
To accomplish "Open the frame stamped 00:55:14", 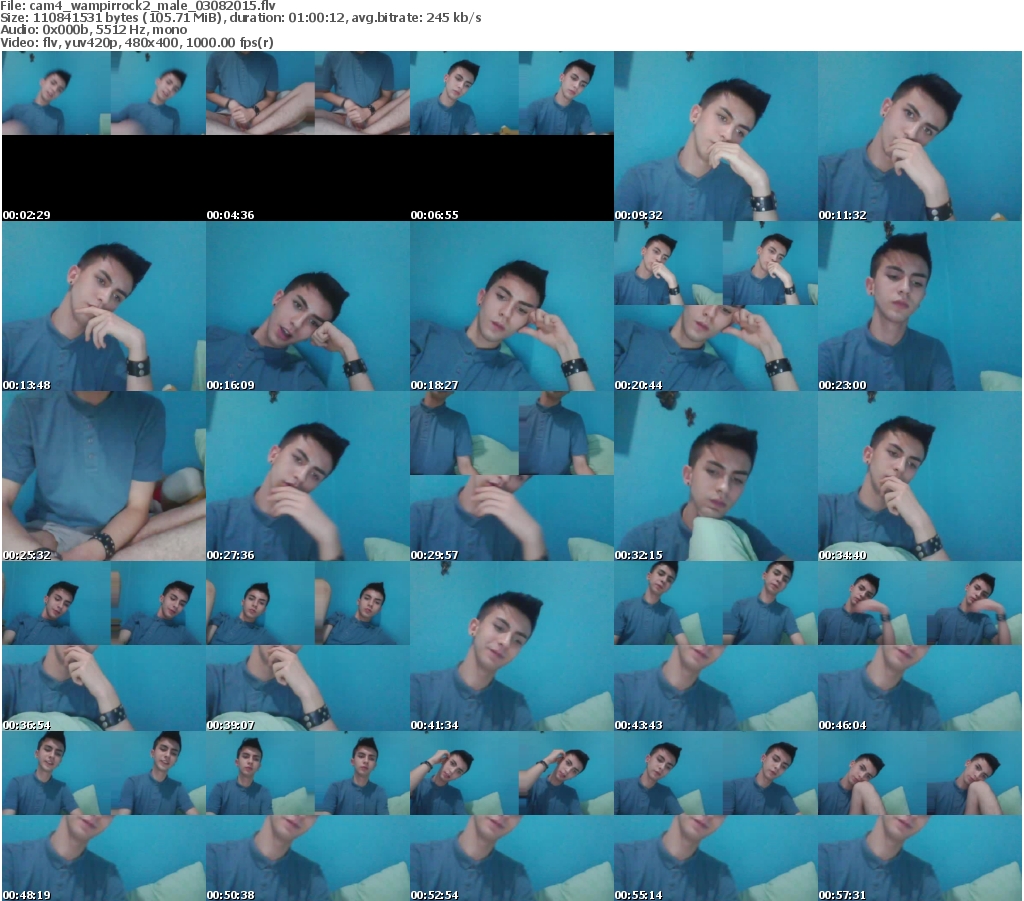I will pos(716,816).
